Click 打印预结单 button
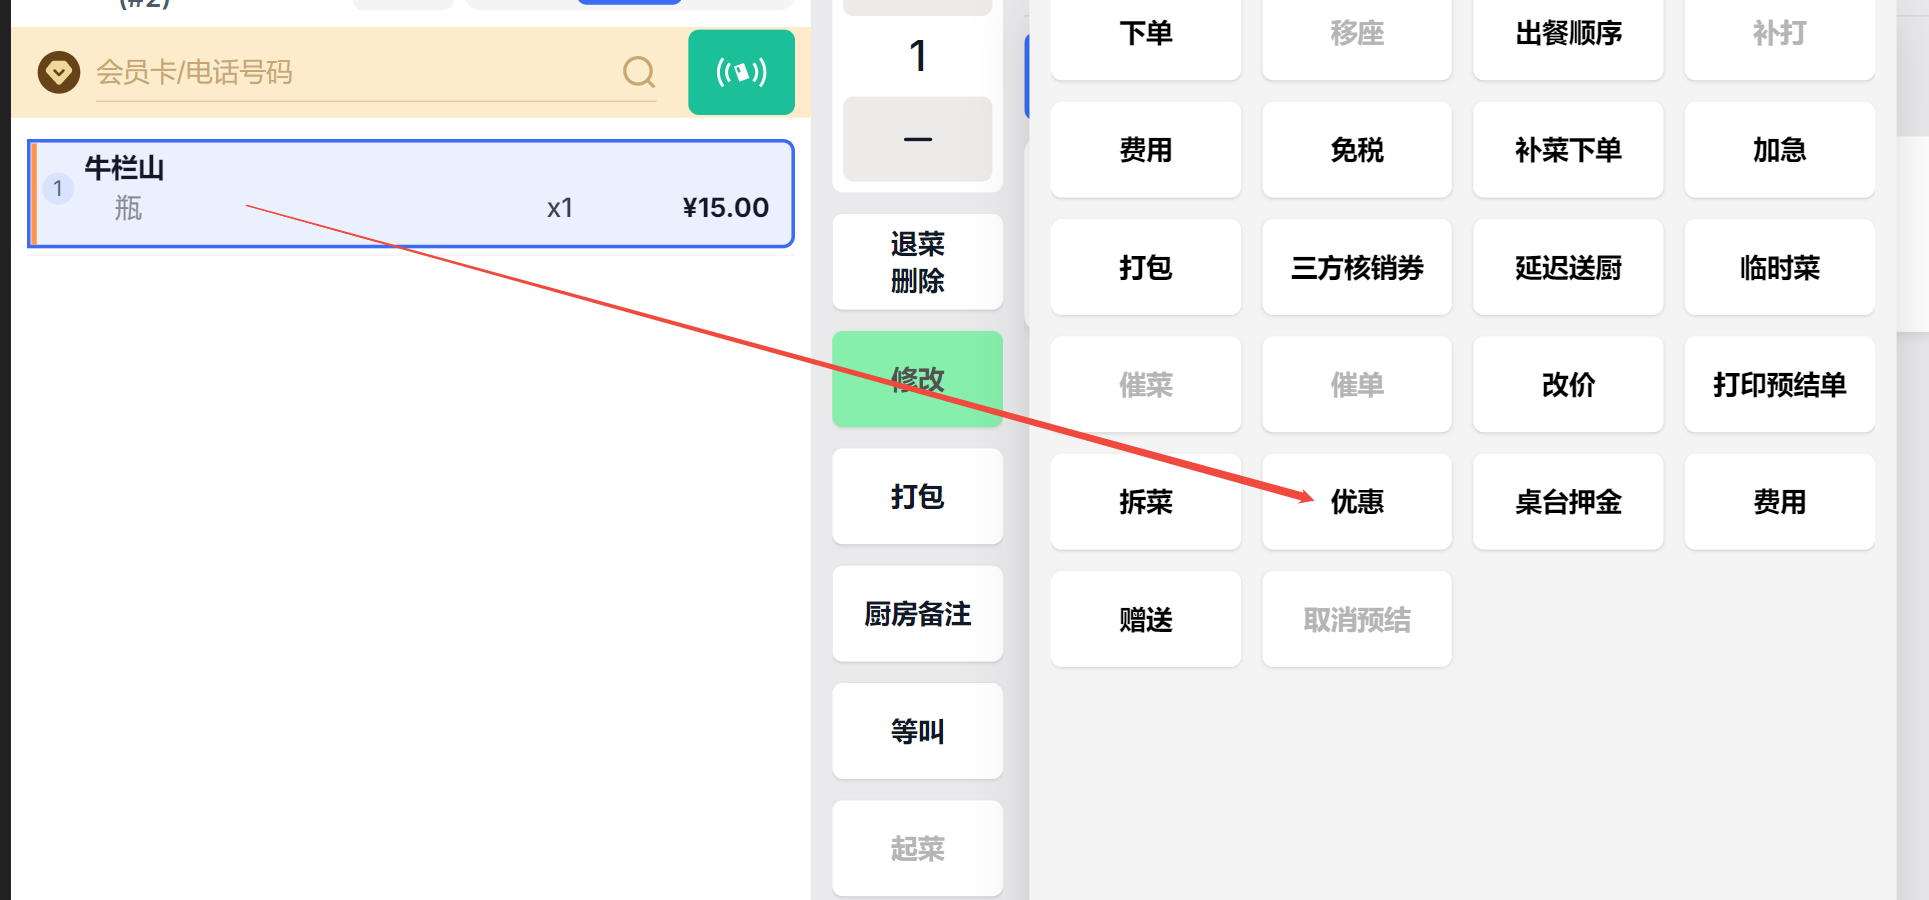This screenshot has height=900, width=1929. [x=1778, y=385]
